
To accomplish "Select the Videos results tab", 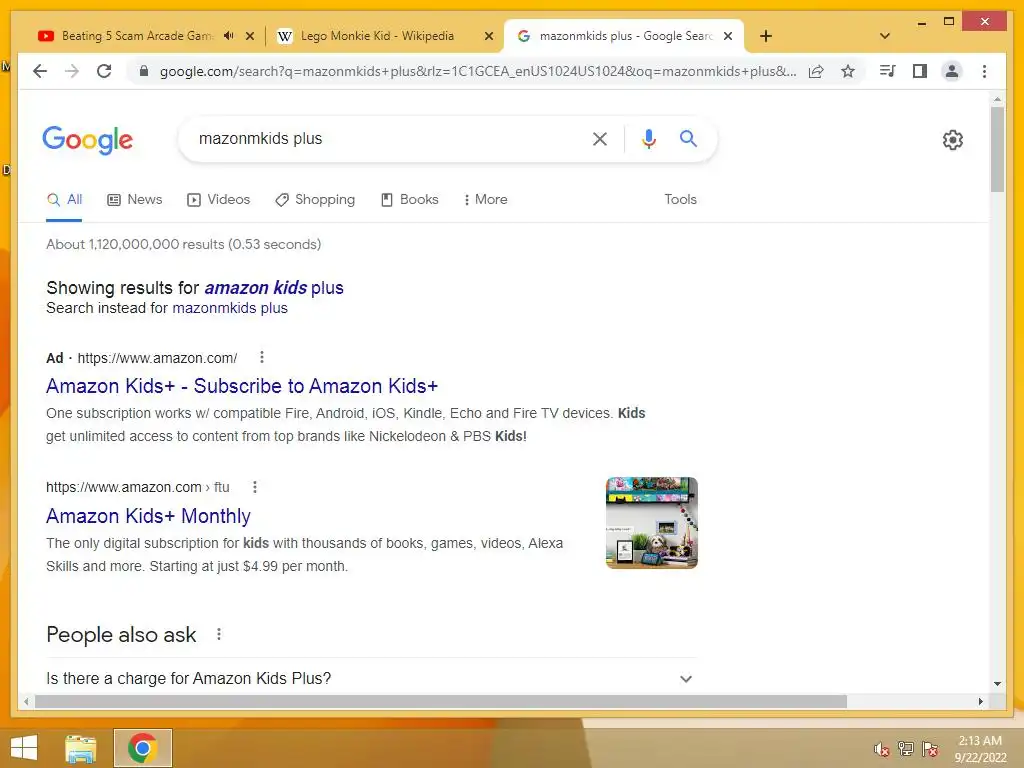I will pos(219,199).
